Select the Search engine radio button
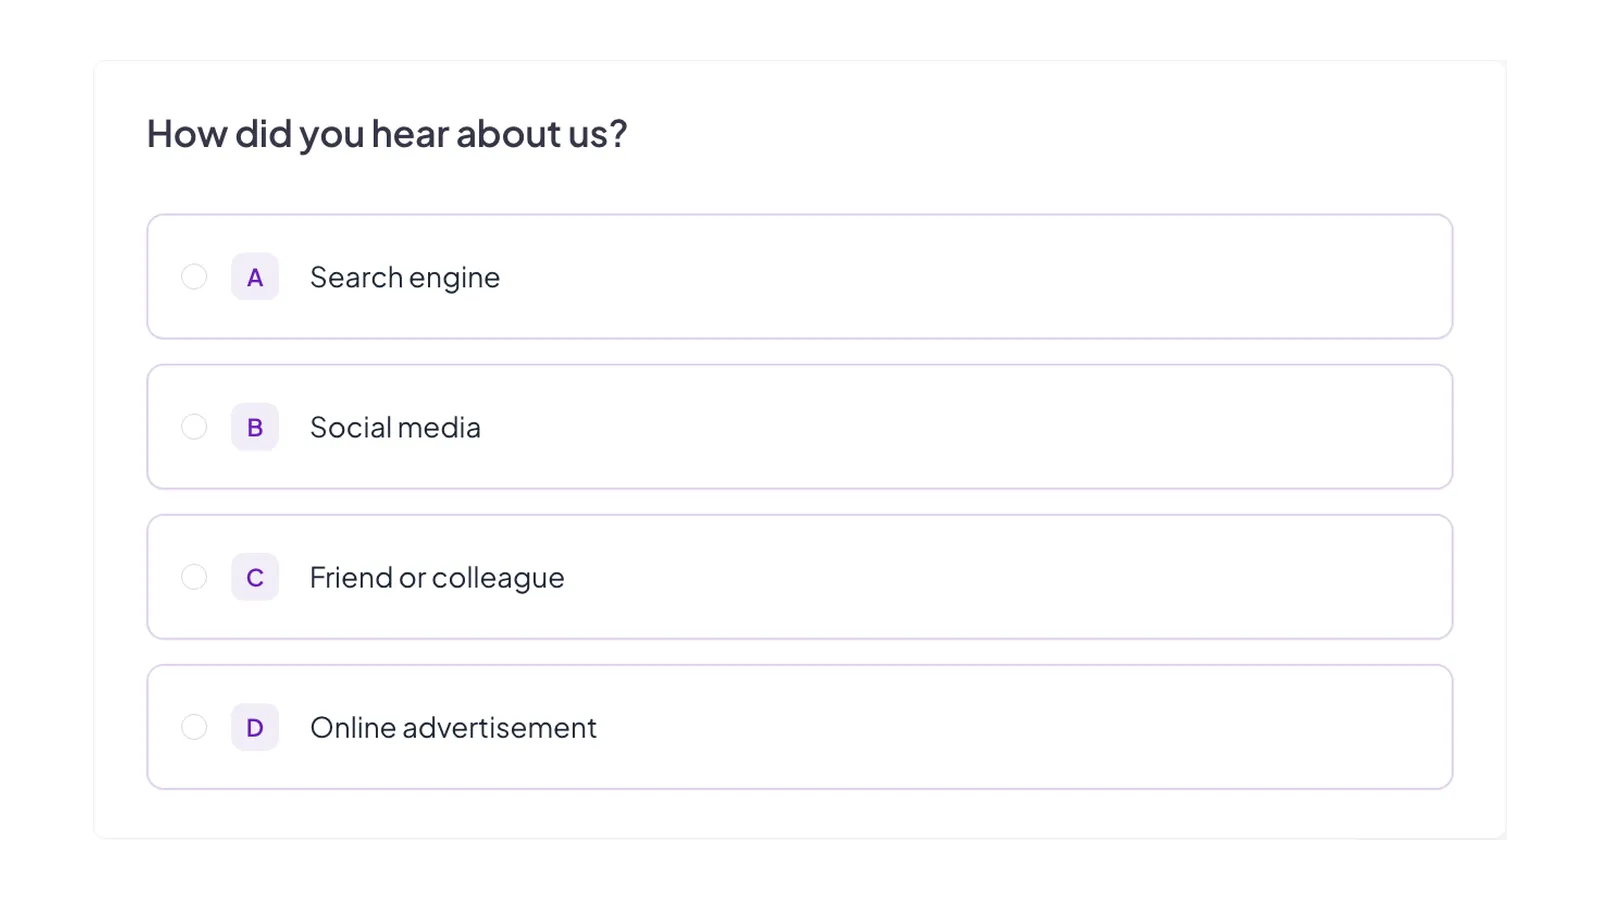 (x=194, y=277)
